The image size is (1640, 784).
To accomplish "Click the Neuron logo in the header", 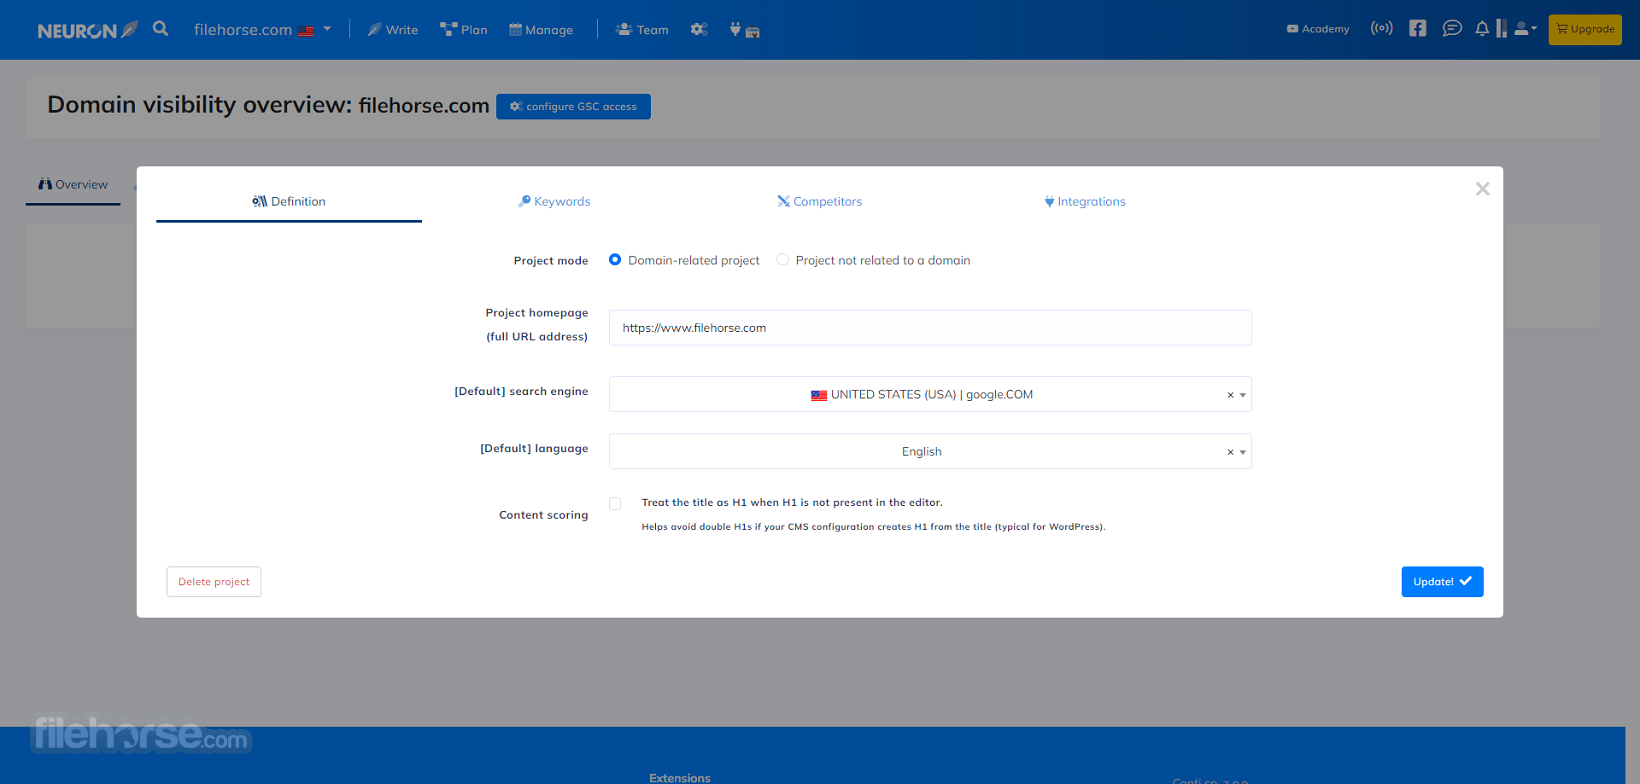I will coord(87,30).
